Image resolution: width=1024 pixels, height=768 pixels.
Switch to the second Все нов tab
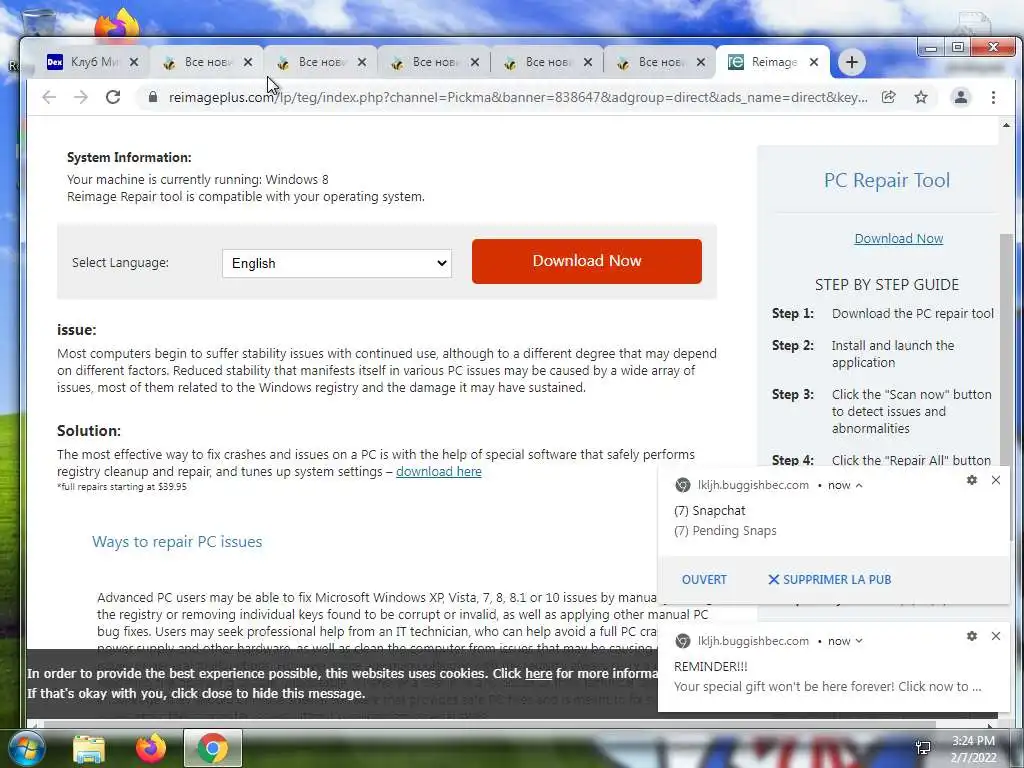click(x=320, y=62)
